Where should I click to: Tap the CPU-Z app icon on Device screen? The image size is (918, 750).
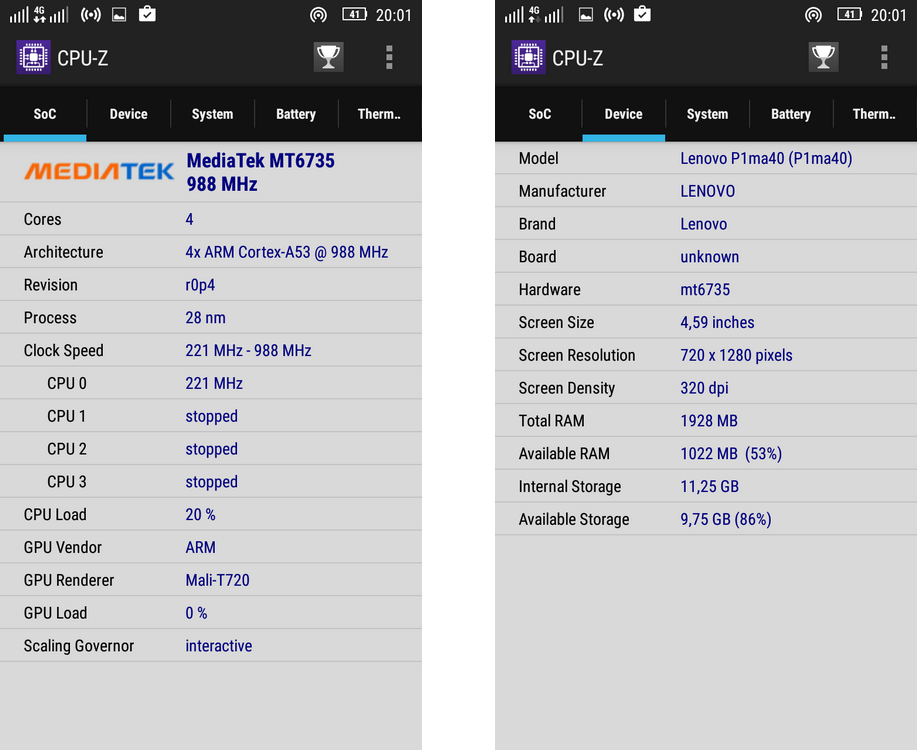tap(528, 57)
